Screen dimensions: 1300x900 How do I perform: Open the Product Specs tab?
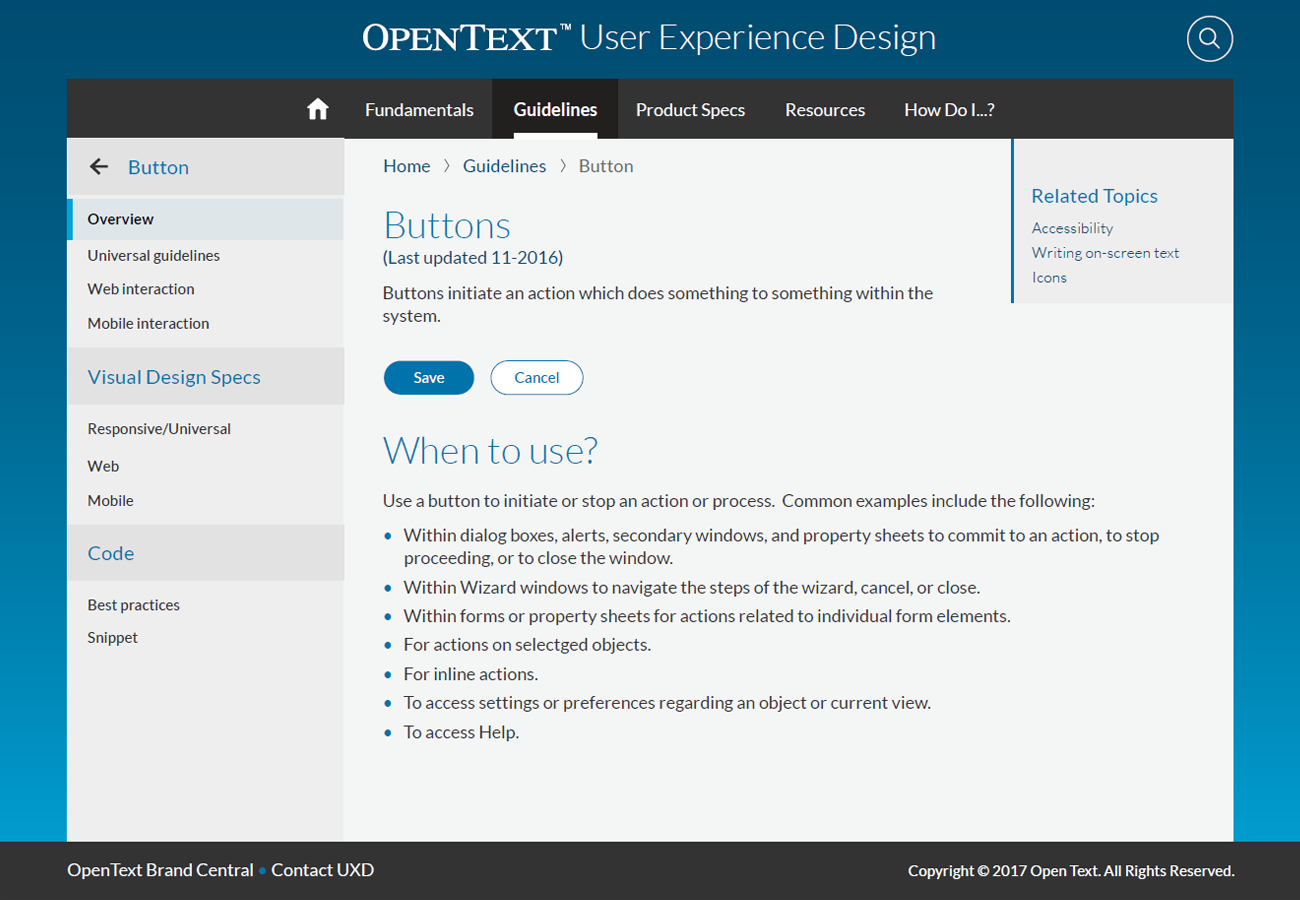[690, 110]
